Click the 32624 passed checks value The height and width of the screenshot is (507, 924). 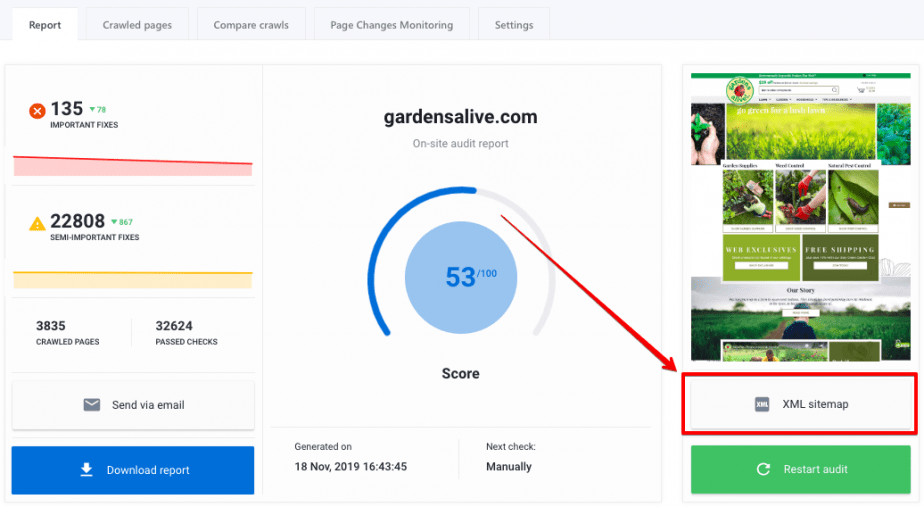click(x=174, y=326)
